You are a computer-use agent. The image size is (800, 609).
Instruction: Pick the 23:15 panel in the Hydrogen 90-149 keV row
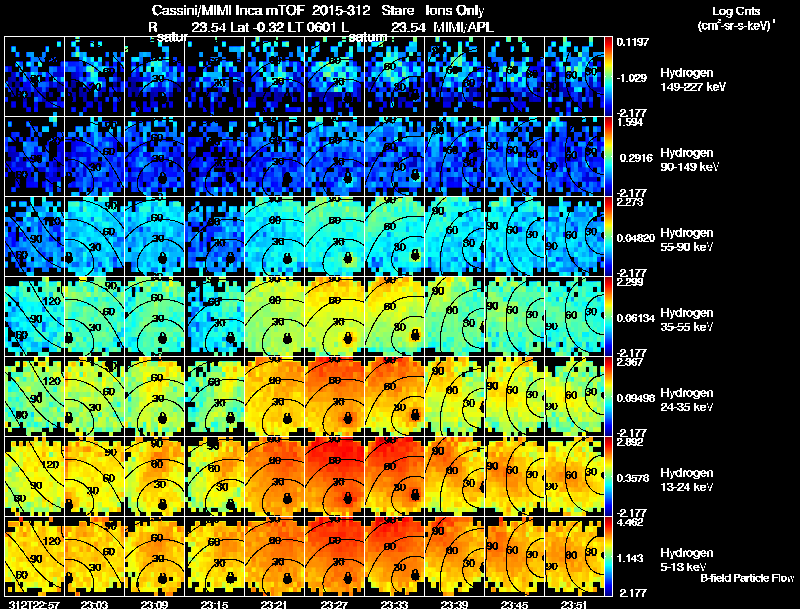click(x=214, y=157)
